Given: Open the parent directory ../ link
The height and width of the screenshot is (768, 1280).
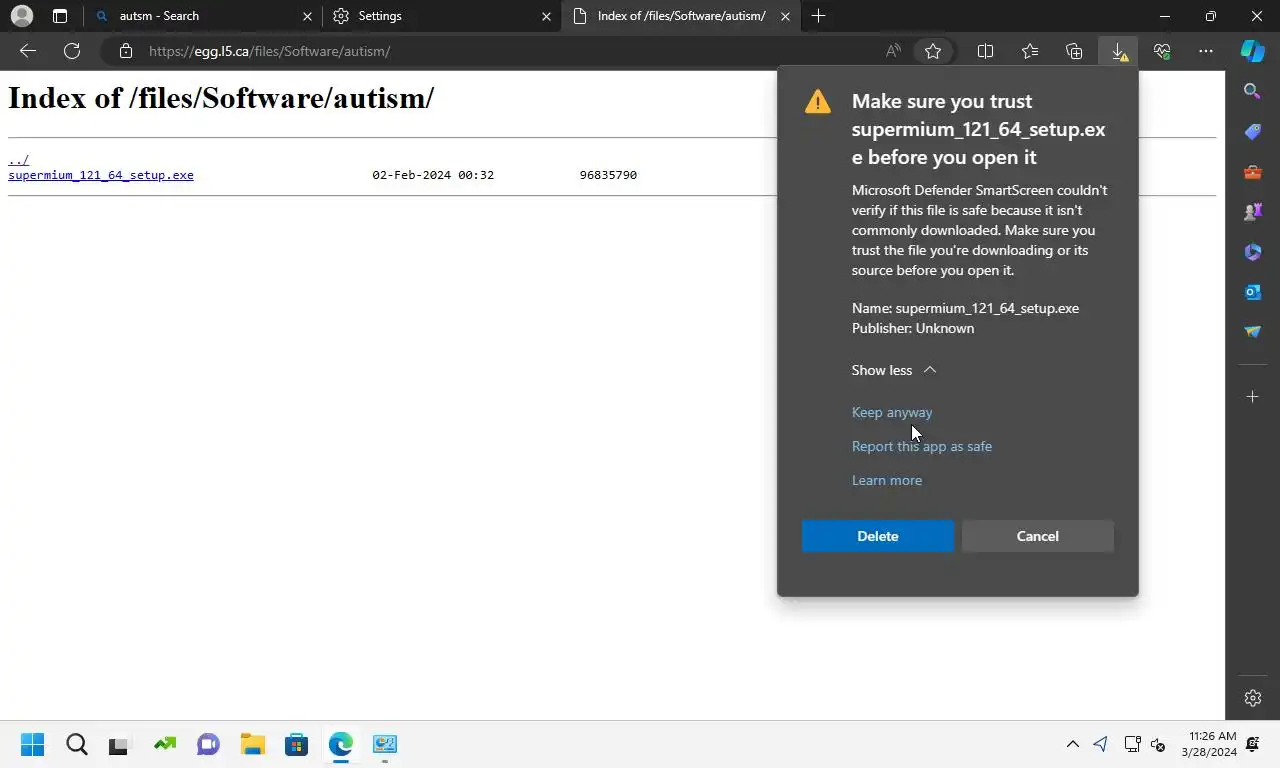Looking at the screenshot, I should (18, 160).
